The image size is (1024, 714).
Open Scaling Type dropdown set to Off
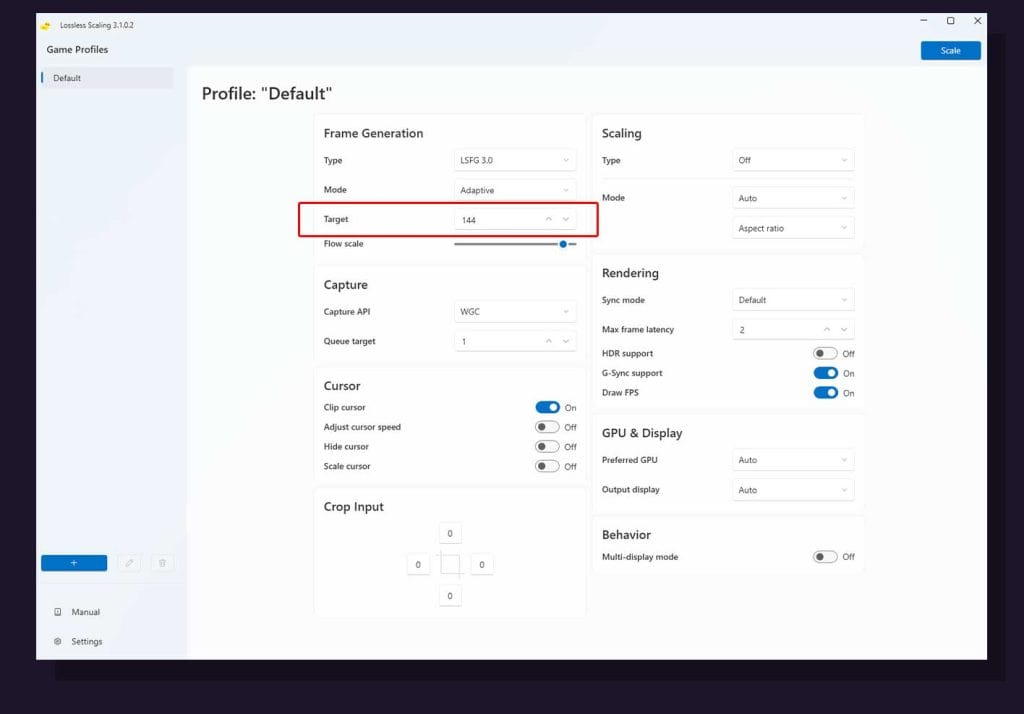793,160
